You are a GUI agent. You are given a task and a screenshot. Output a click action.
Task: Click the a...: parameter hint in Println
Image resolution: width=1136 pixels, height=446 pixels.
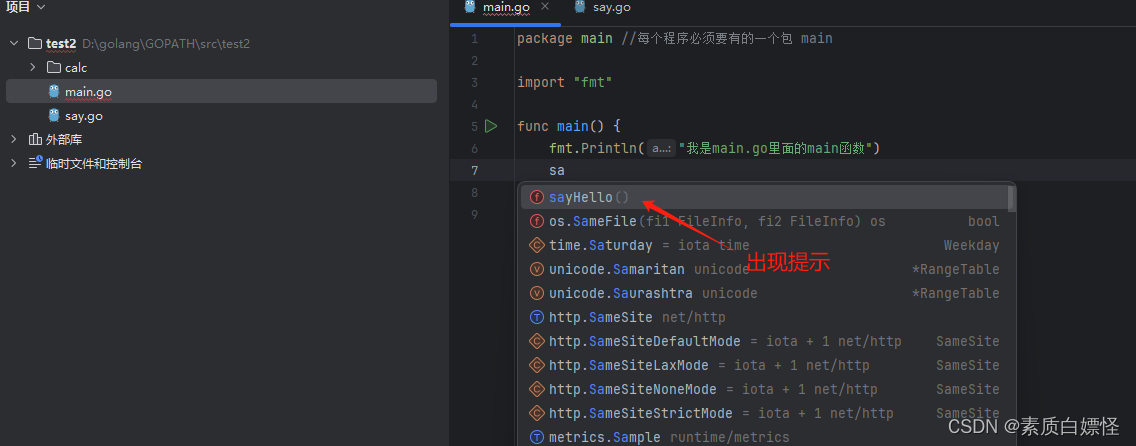(661, 148)
